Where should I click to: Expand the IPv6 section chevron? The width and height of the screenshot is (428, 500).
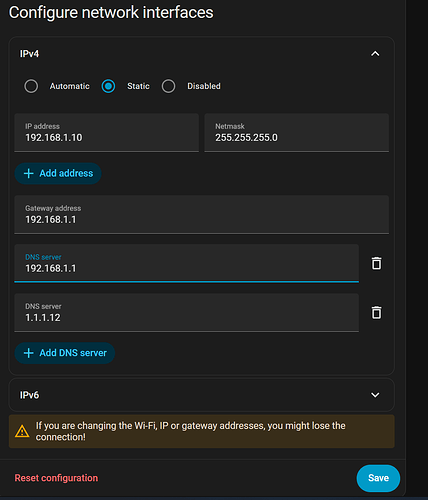click(x=375, y=395)
